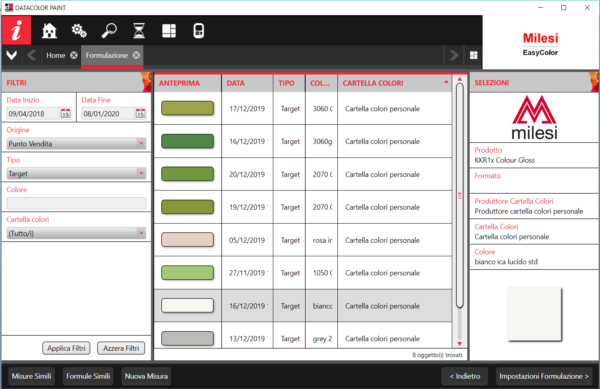Click the 3060g colour cell
Screen dimensions: 600x389
tap(322, 142)
